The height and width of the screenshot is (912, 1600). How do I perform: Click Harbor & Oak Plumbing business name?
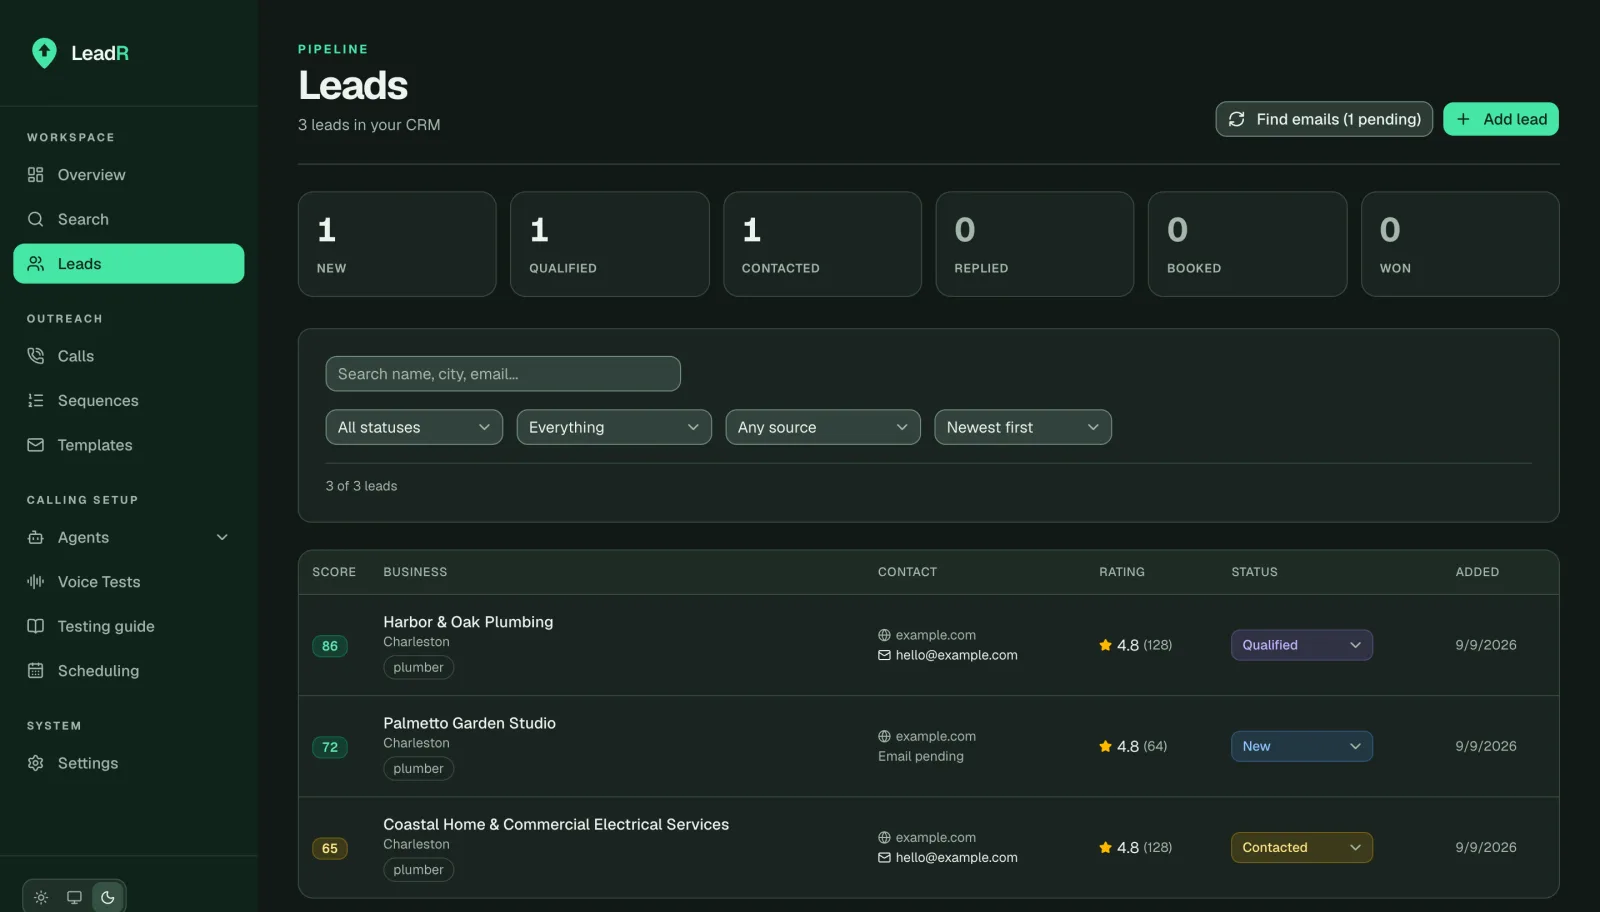[468, 622]
